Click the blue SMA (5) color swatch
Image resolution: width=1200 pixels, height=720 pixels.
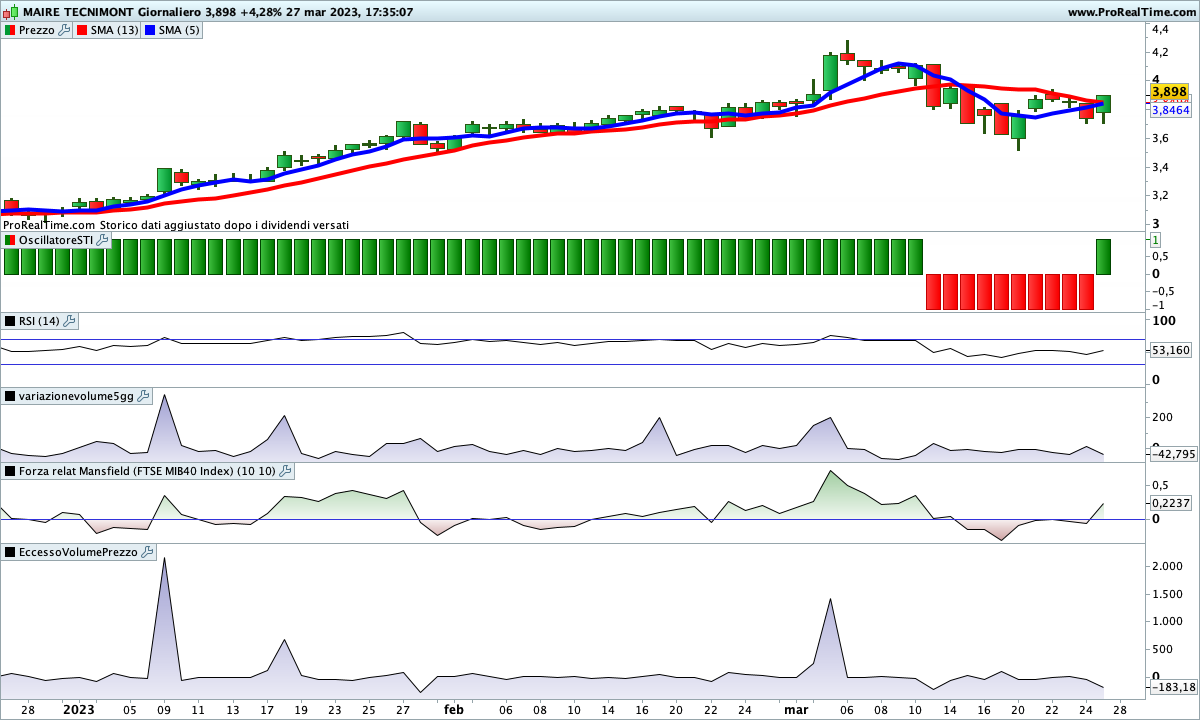150,30
